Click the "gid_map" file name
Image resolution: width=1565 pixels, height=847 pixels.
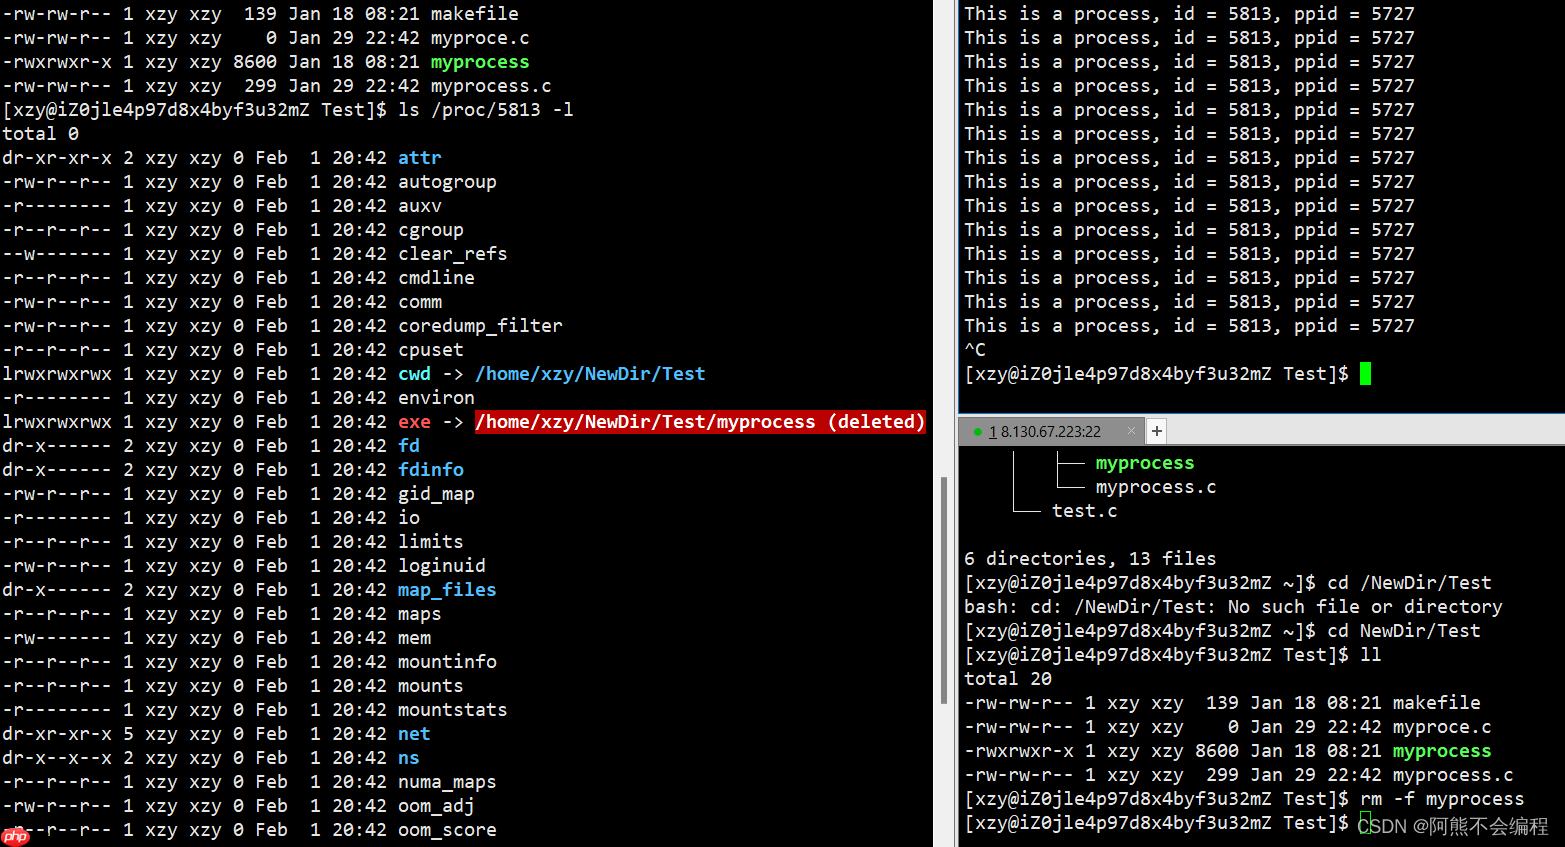click(436, 494)
